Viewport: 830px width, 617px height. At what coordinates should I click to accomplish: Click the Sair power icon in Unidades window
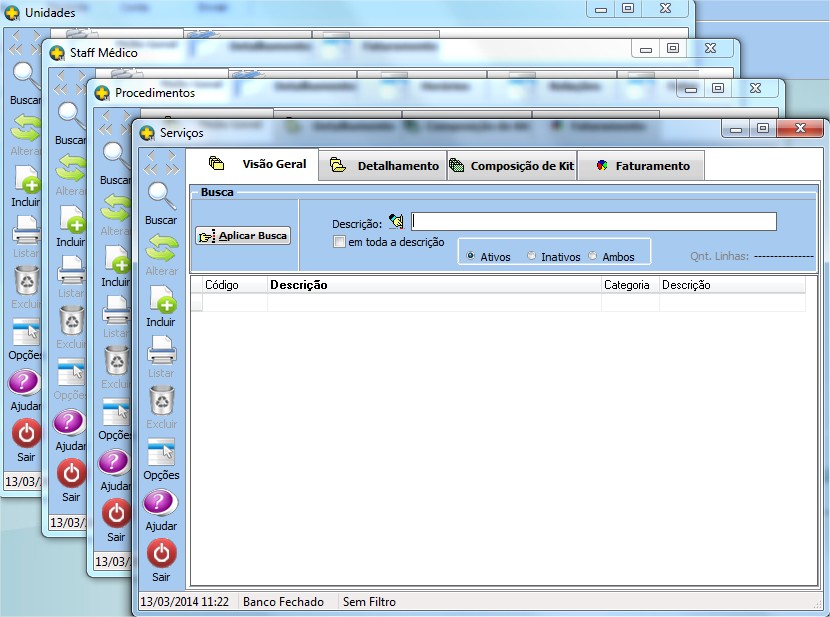pyautogui.click(x=26, y=433)
